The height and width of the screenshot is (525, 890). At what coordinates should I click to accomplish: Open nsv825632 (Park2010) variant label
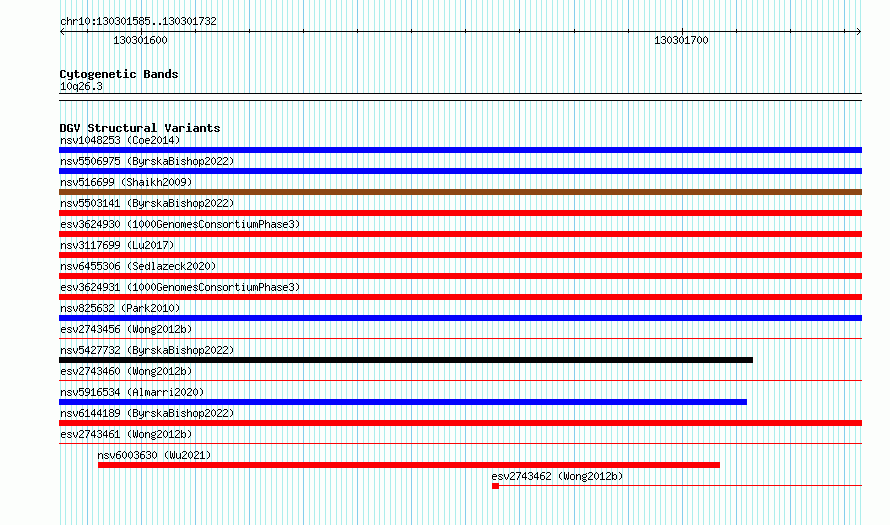pos(120,308)
